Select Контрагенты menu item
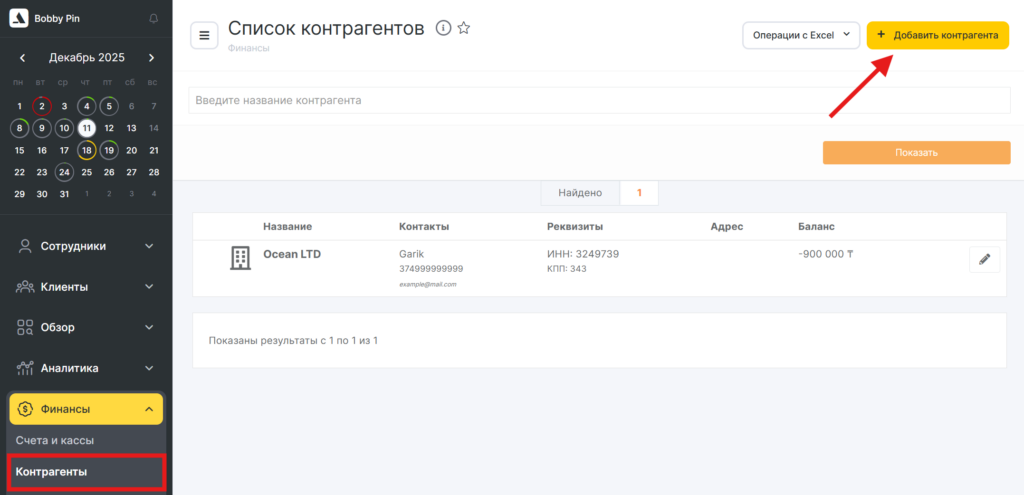The image size is (1024, 495). (52, 471)
